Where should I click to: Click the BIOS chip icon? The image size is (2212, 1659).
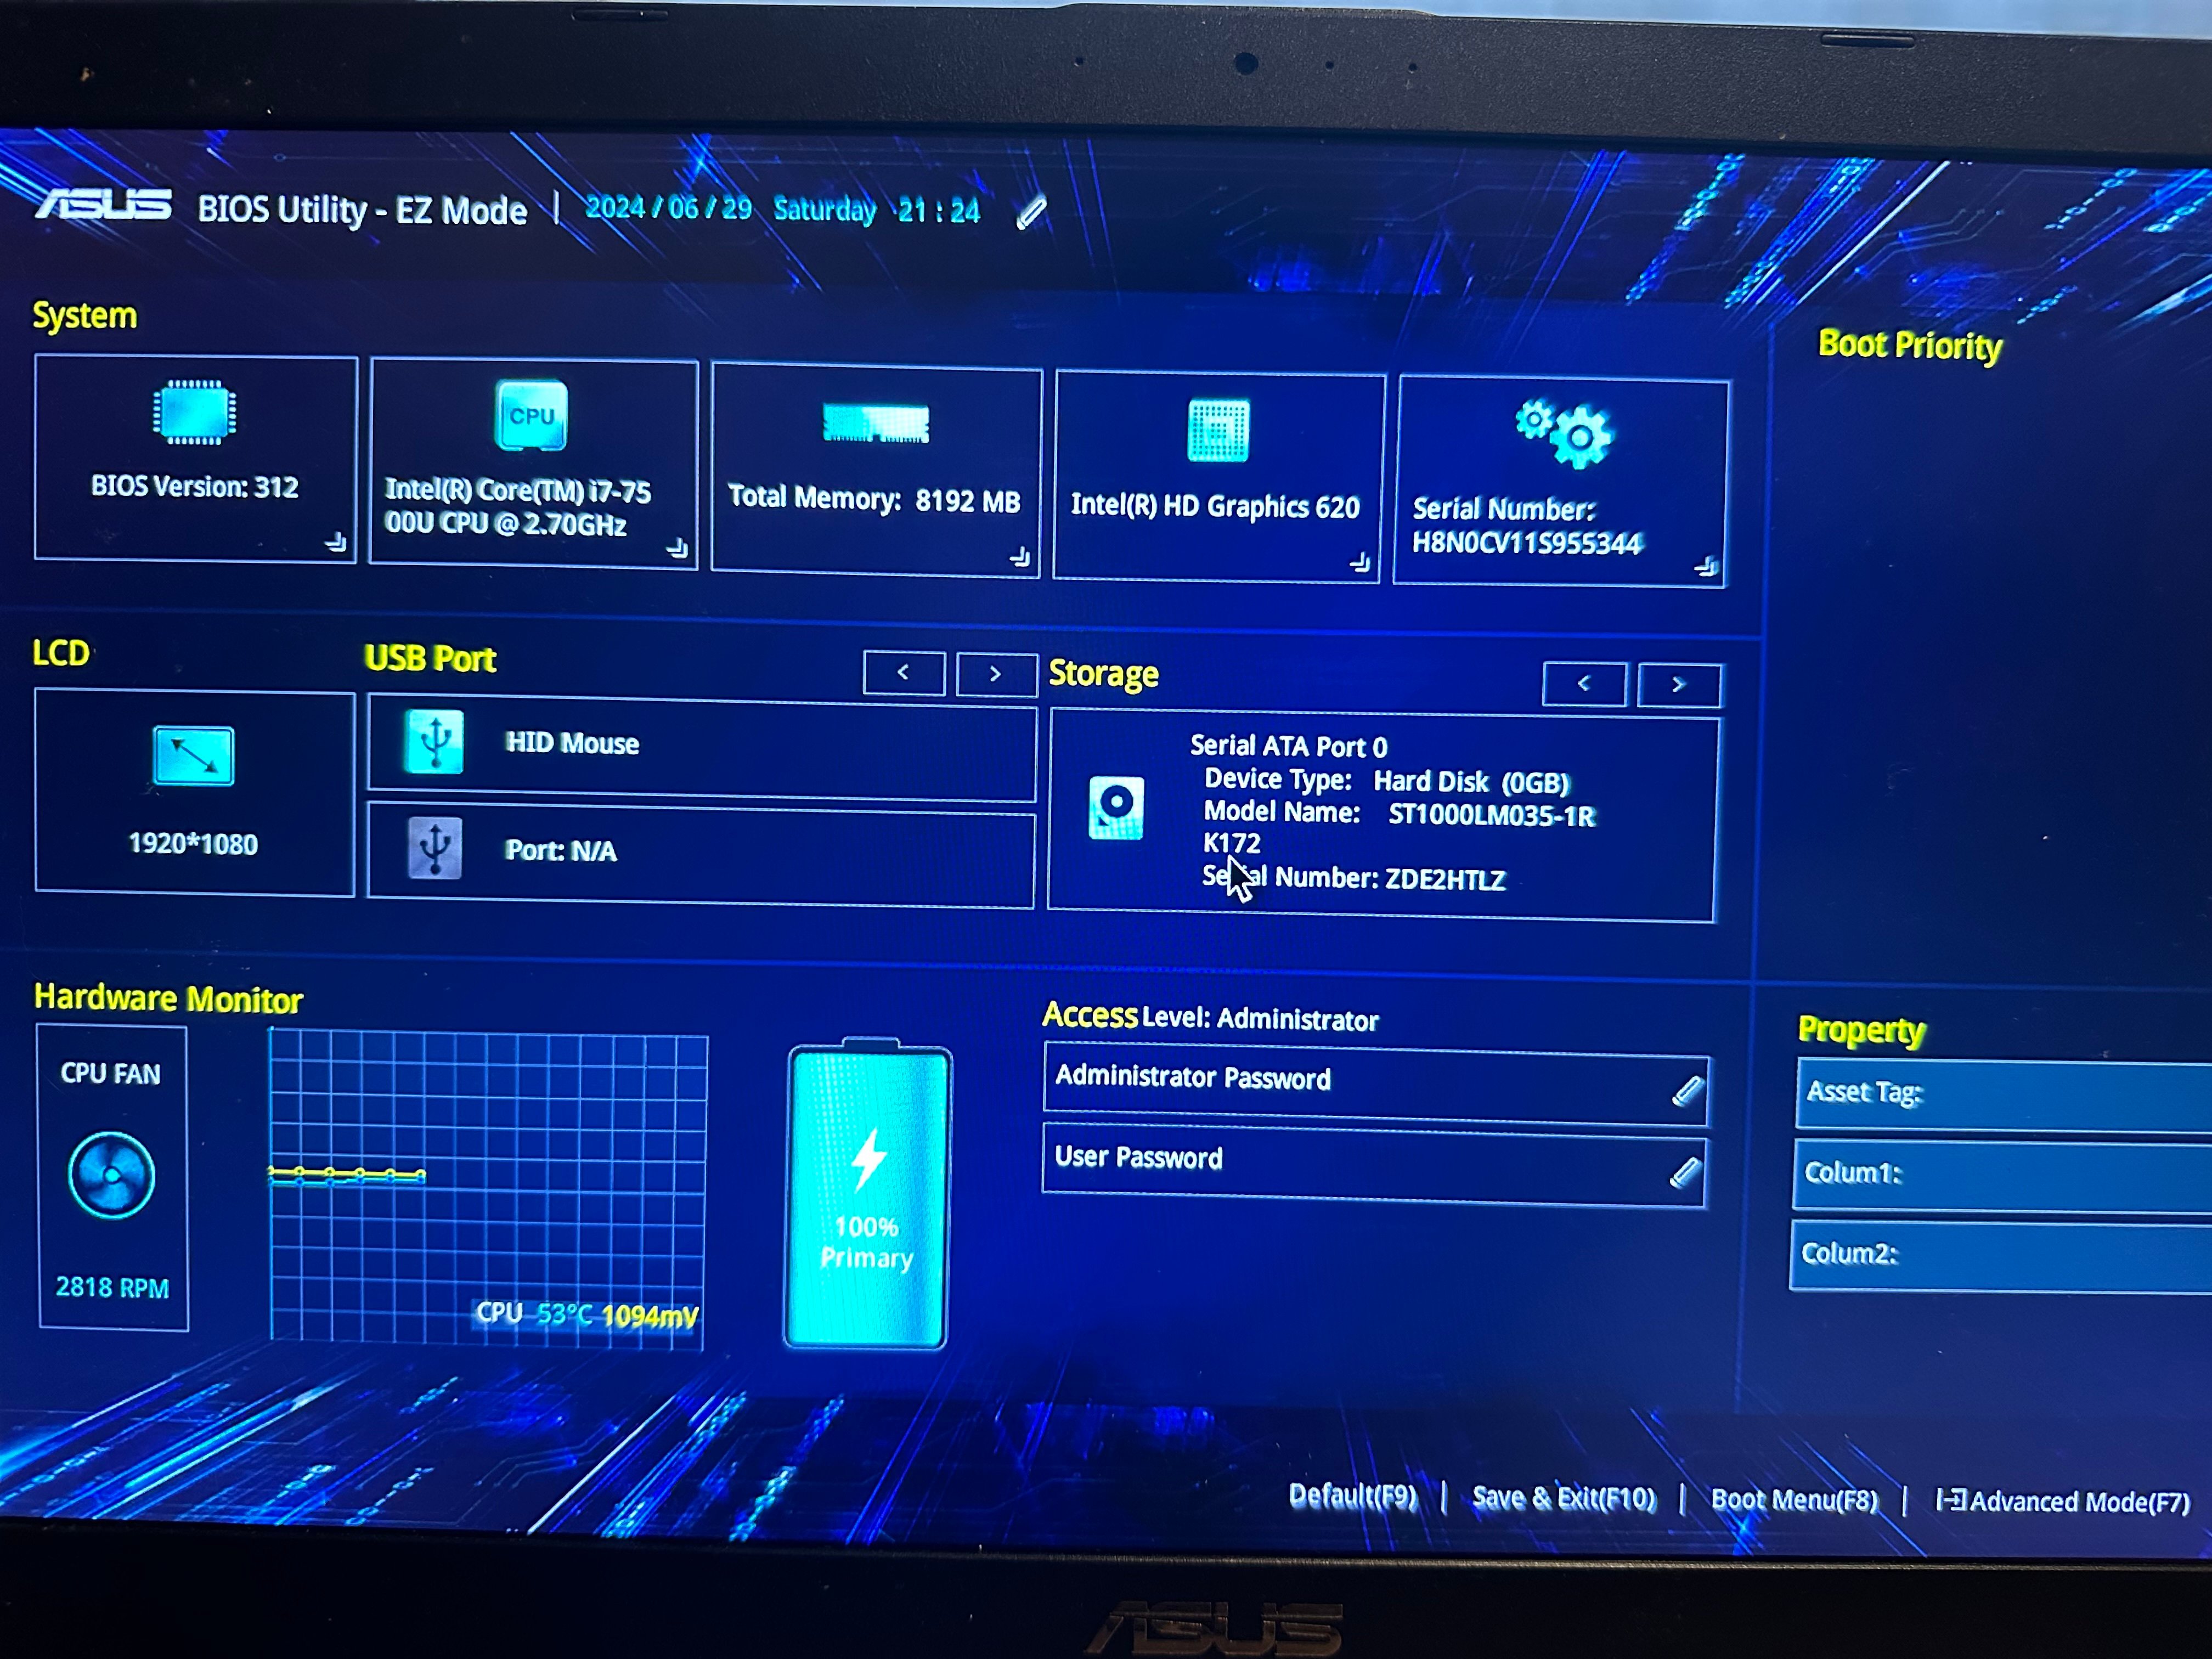(195, 412)
